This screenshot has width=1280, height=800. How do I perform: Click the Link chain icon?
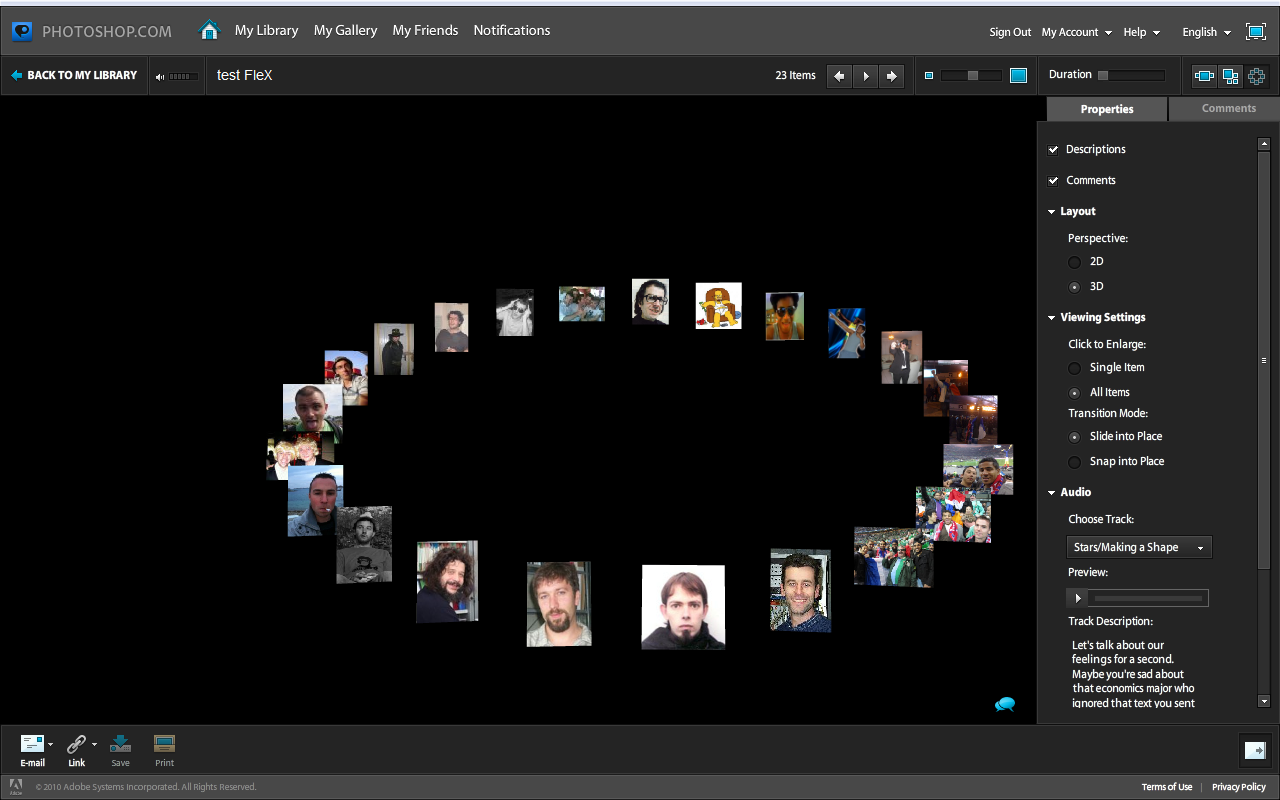(x=76, y=744)
